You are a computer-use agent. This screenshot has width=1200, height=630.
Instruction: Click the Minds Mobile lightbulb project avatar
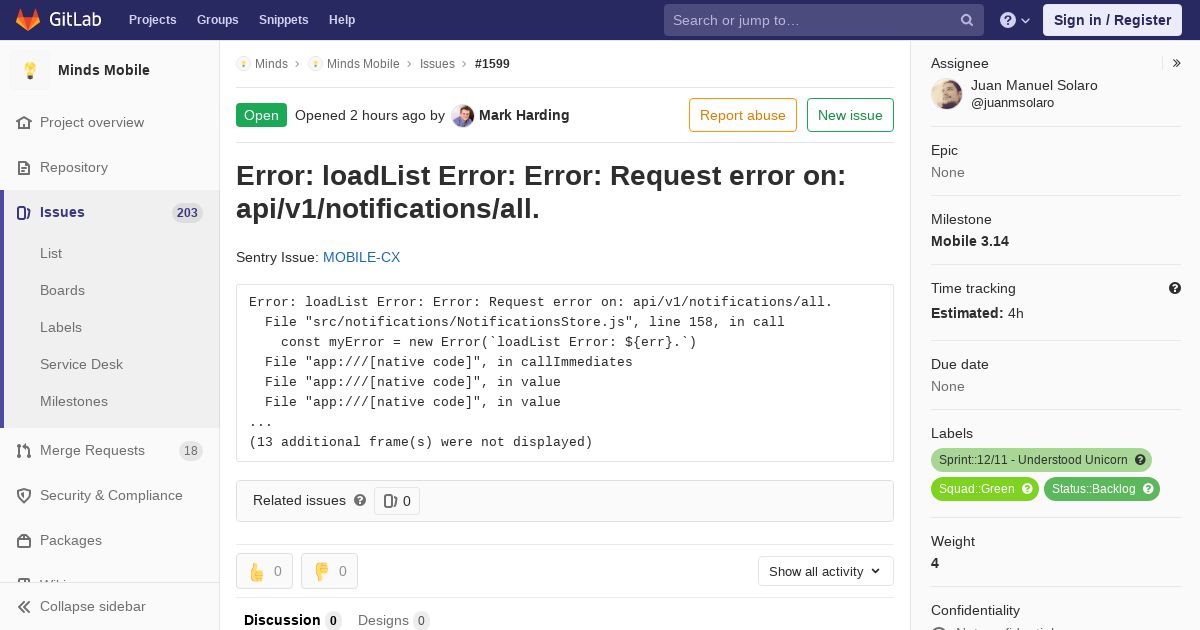coord(30,70)
